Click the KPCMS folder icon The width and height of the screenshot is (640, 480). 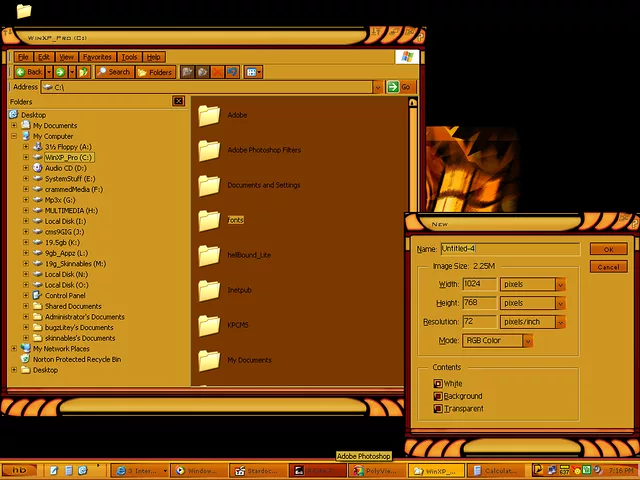[209, 325]
